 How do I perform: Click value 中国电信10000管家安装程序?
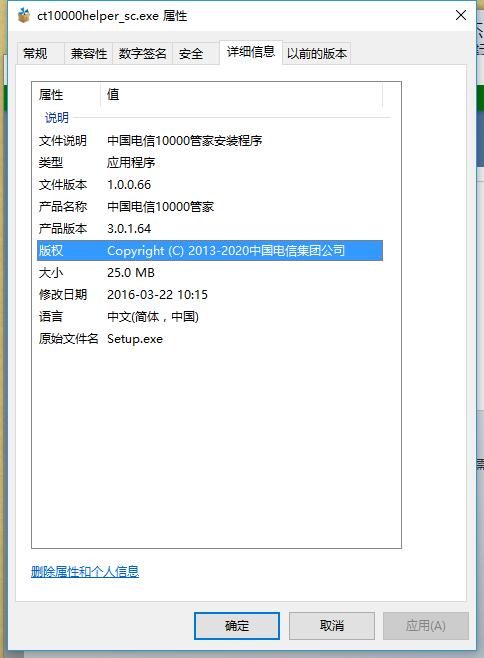pyautogui.click(x=185, y=141)
